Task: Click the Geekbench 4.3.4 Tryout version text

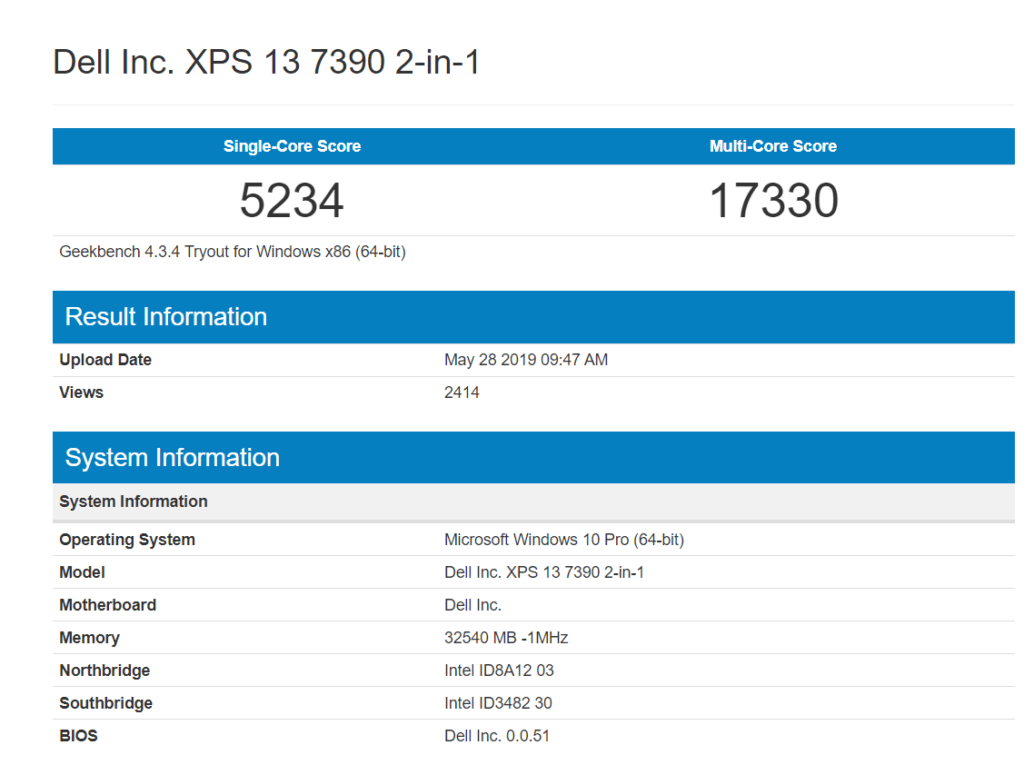Action: 232,252
